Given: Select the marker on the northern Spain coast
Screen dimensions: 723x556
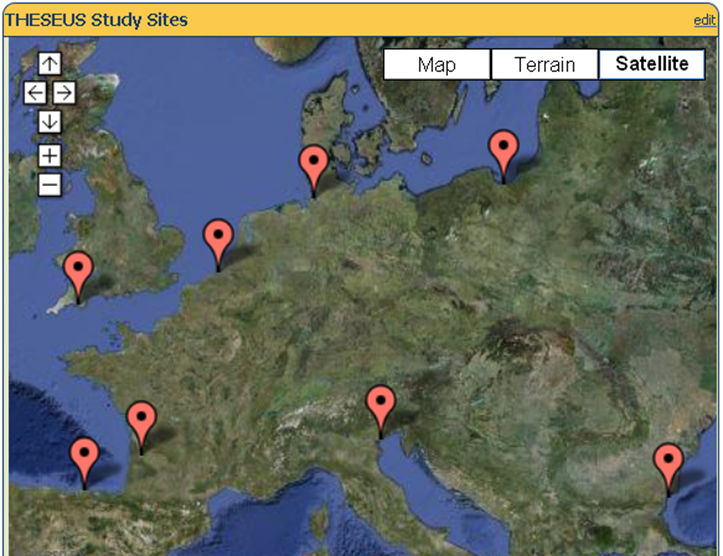Looking at the screenshot, I should pyautogui.click(x=85, y=460).
